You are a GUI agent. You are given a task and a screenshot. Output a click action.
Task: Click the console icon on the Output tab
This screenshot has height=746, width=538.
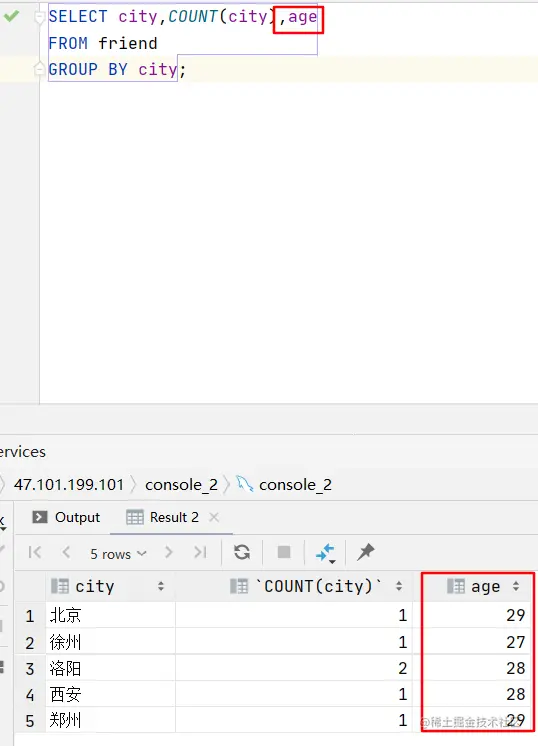(40, 517)
